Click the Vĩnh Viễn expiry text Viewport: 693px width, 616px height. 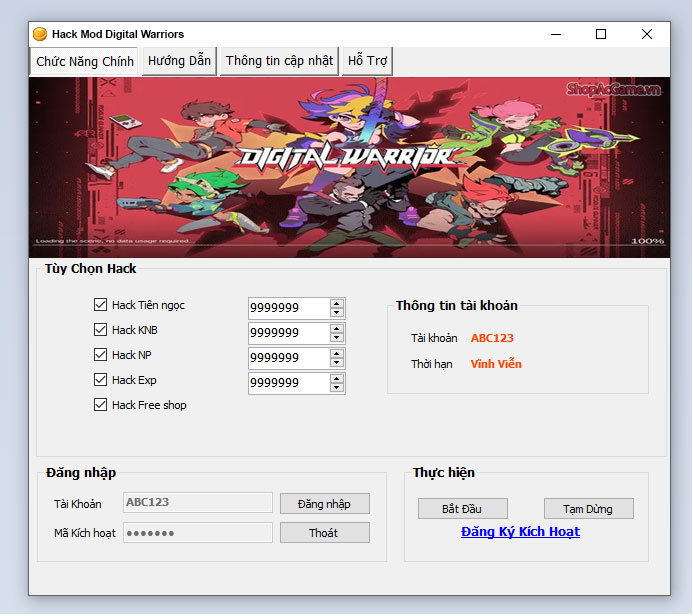[x=496, y=364]
